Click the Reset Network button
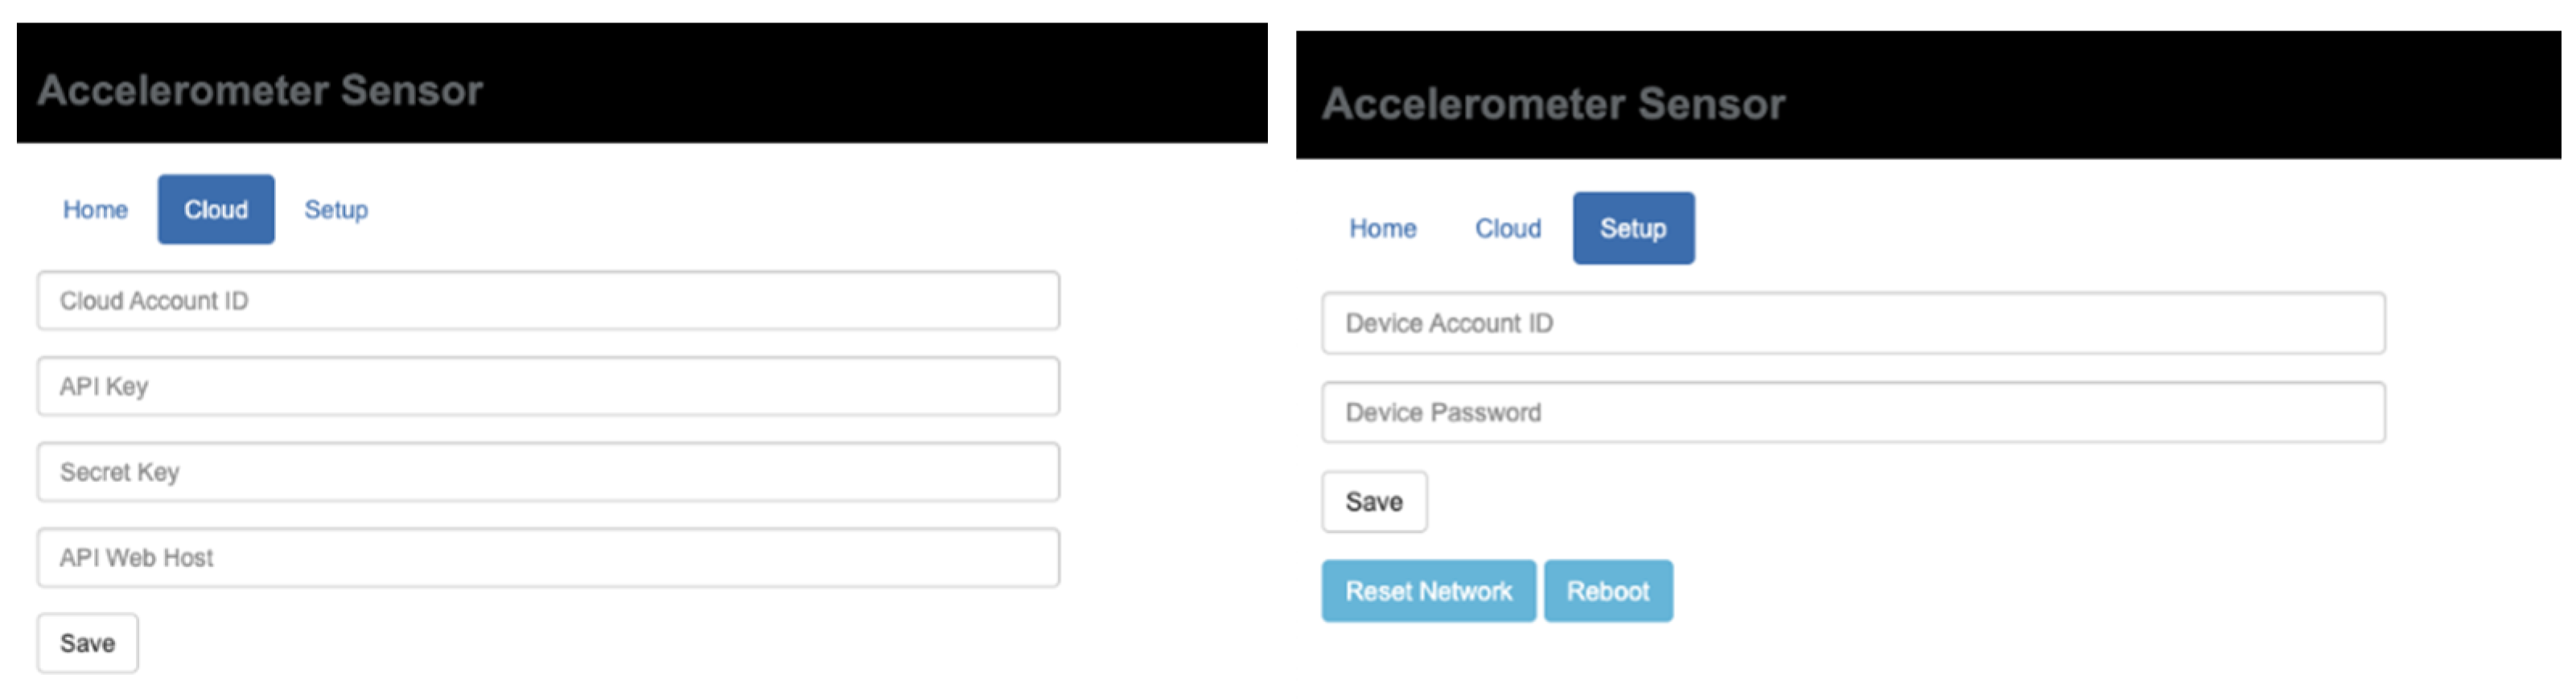The image size is (2576, 699). pyautogui.click(x=1428, y=592)
